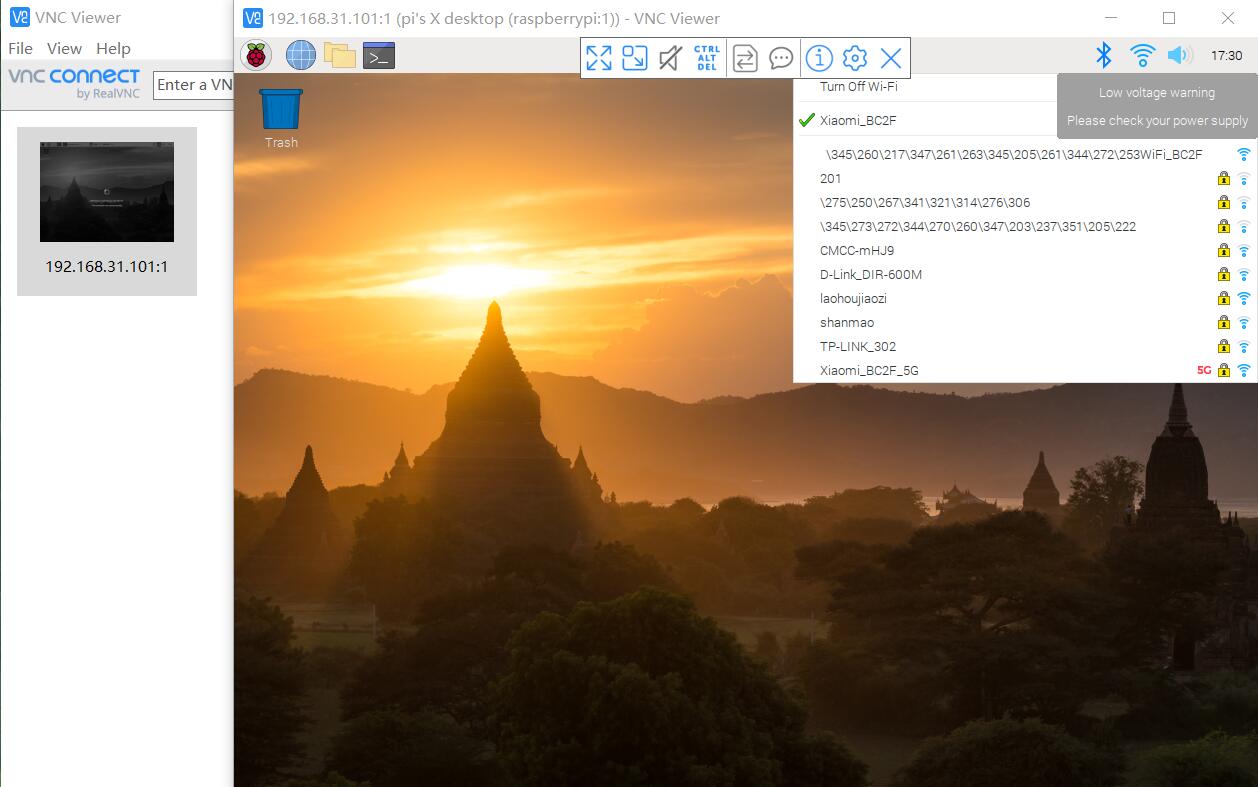Toggle view-only mode with crossed pen
1258x787 pixels.
[x=670, y=58]
